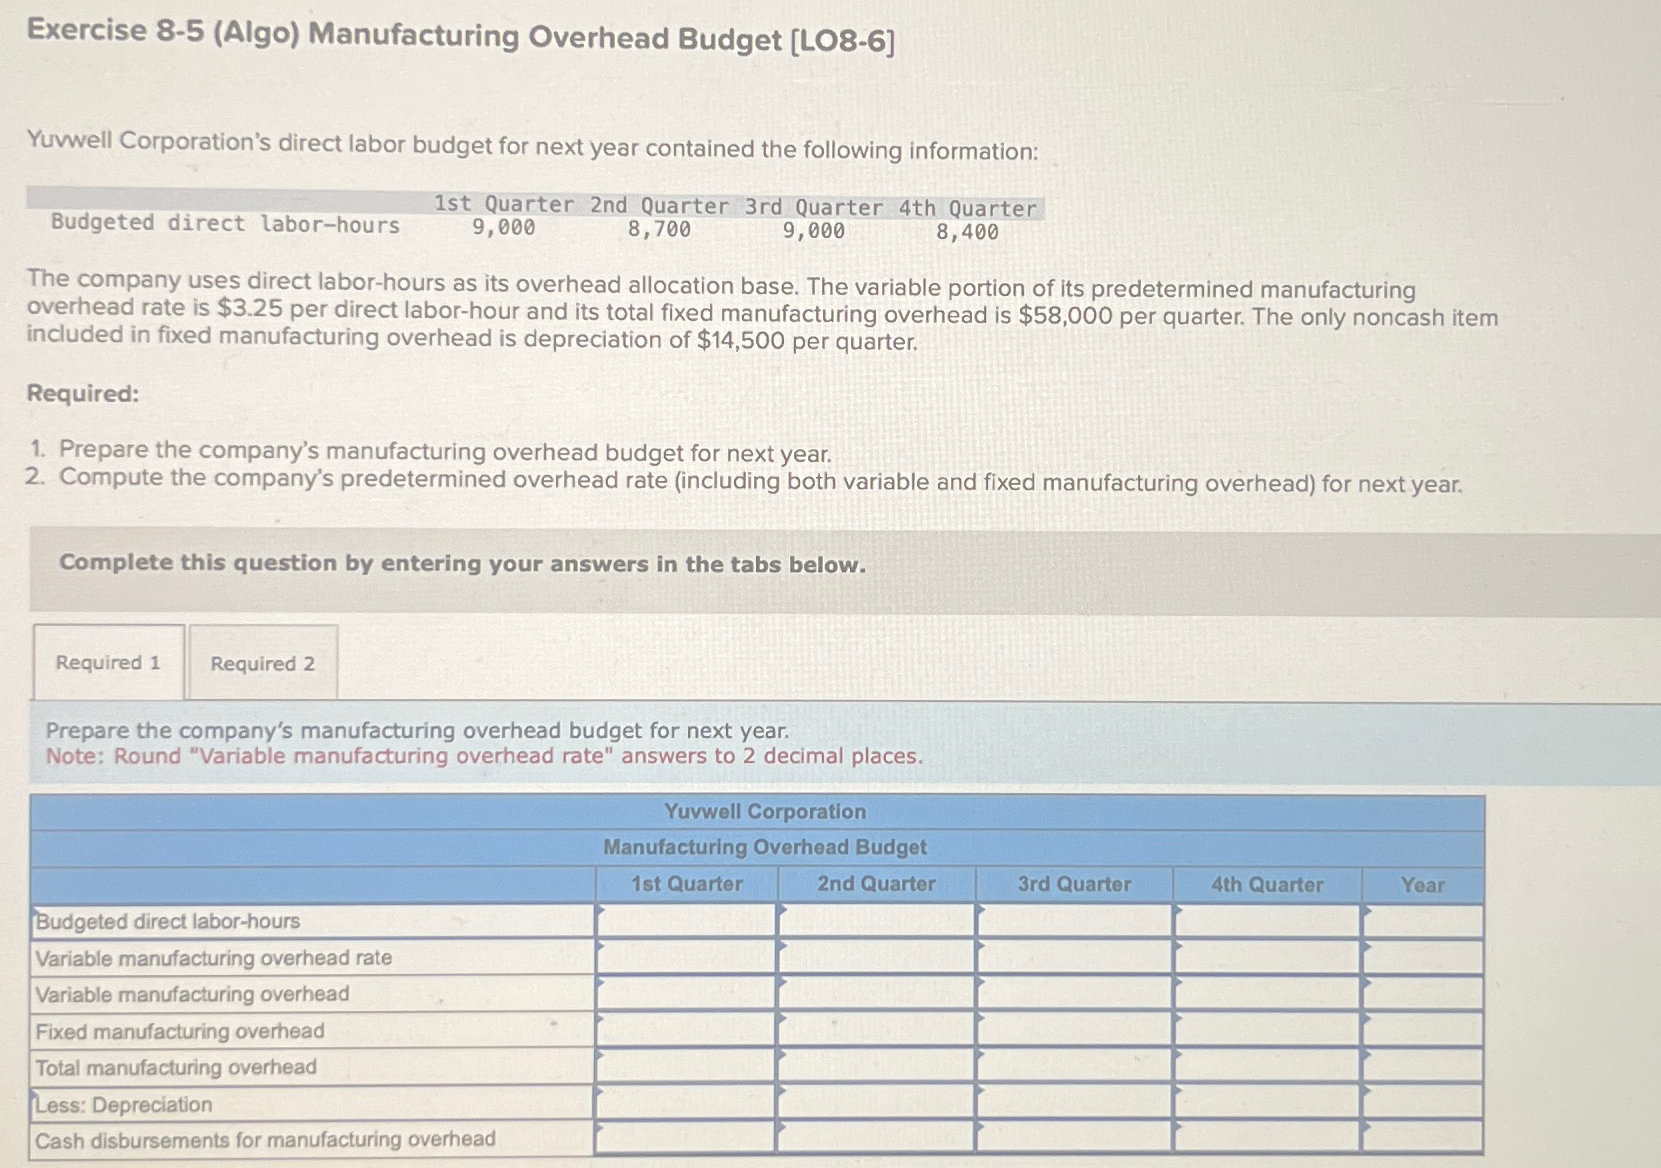Image resolution: width=1661 pixels, height=1168 pixels.
Task: Click the 8,400 value in data table
Action: pyautogui.click(x=967, y=232)
